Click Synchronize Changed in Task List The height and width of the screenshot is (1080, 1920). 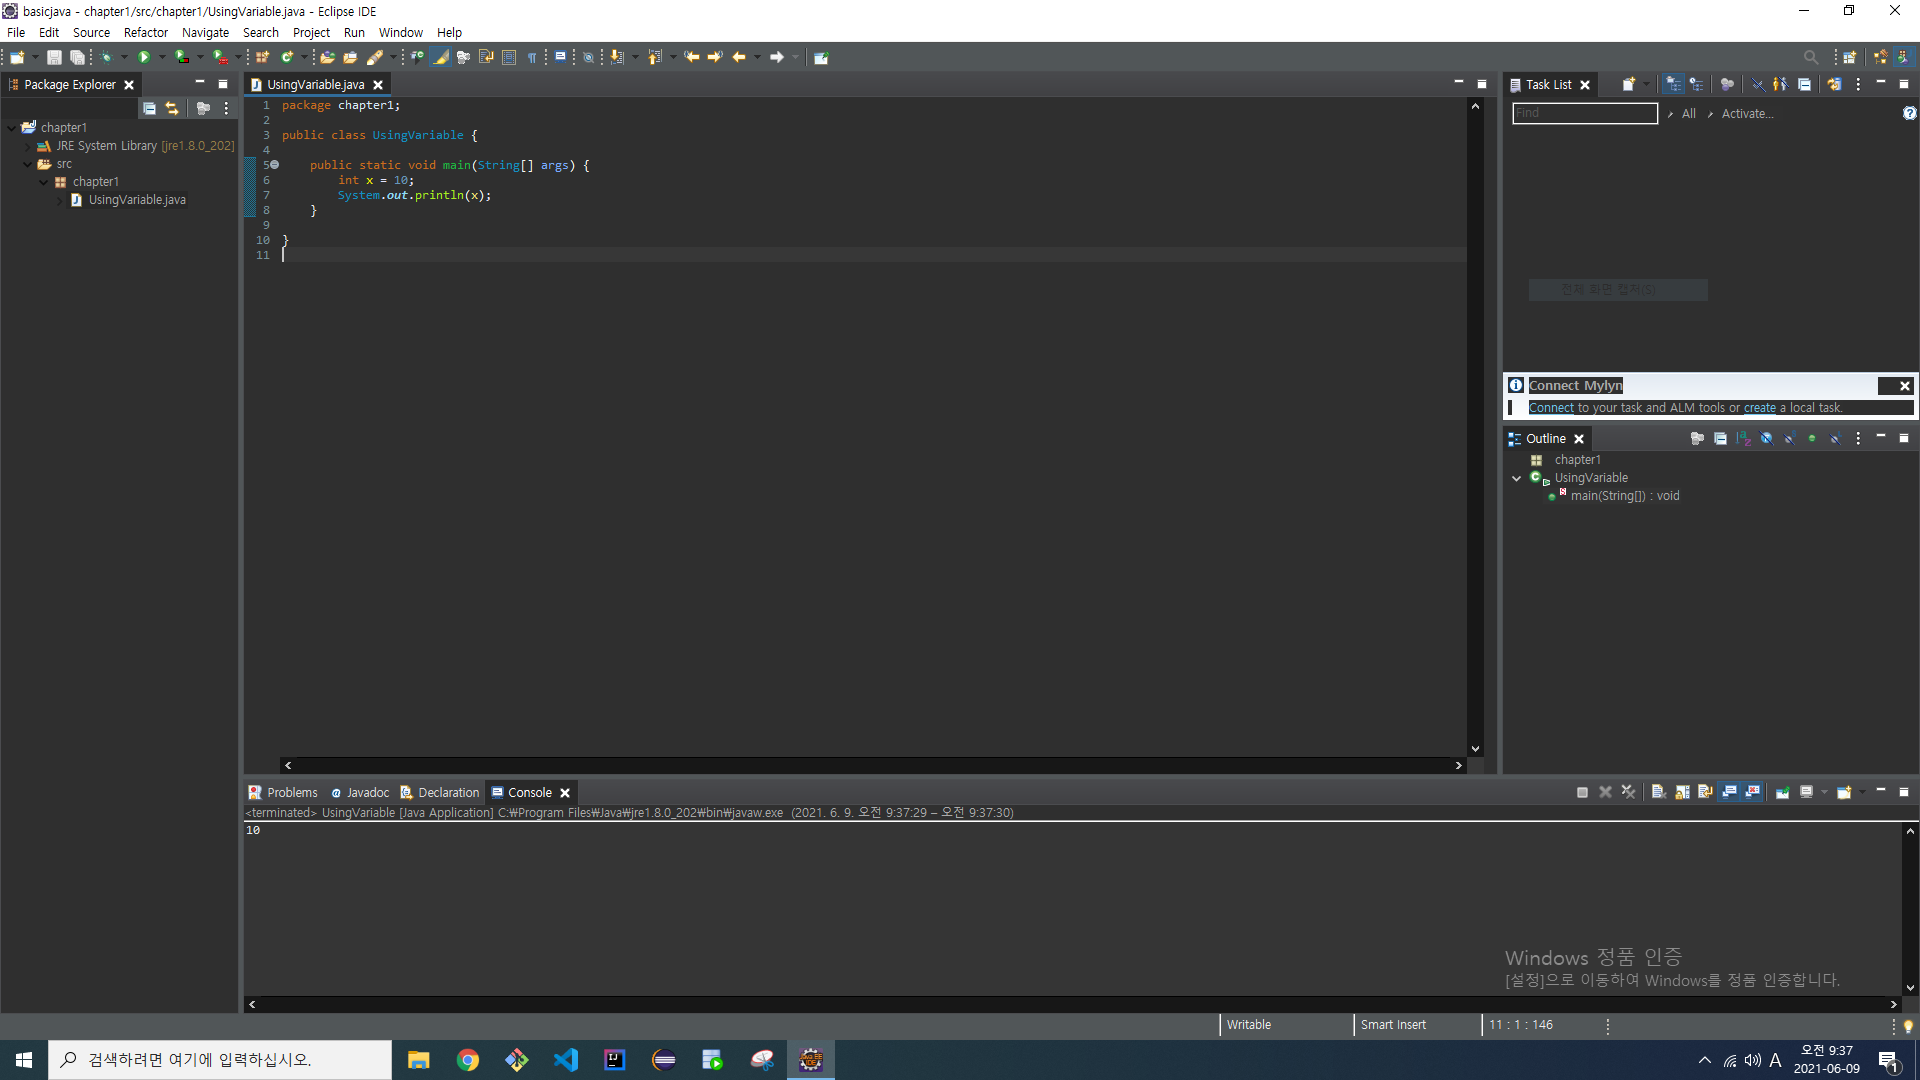1834,85
